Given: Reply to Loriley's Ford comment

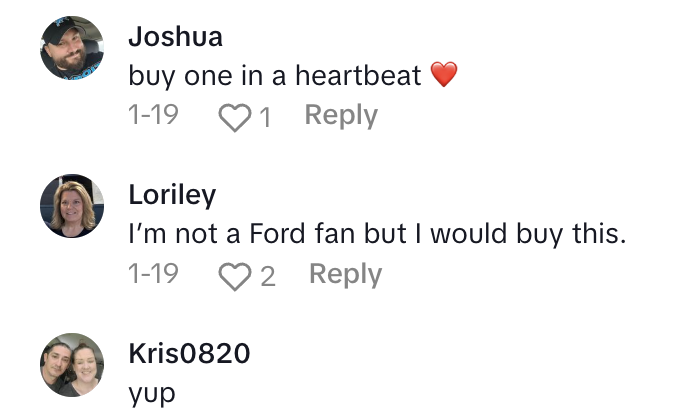Looking at the screenshot, I should (345, 275).
